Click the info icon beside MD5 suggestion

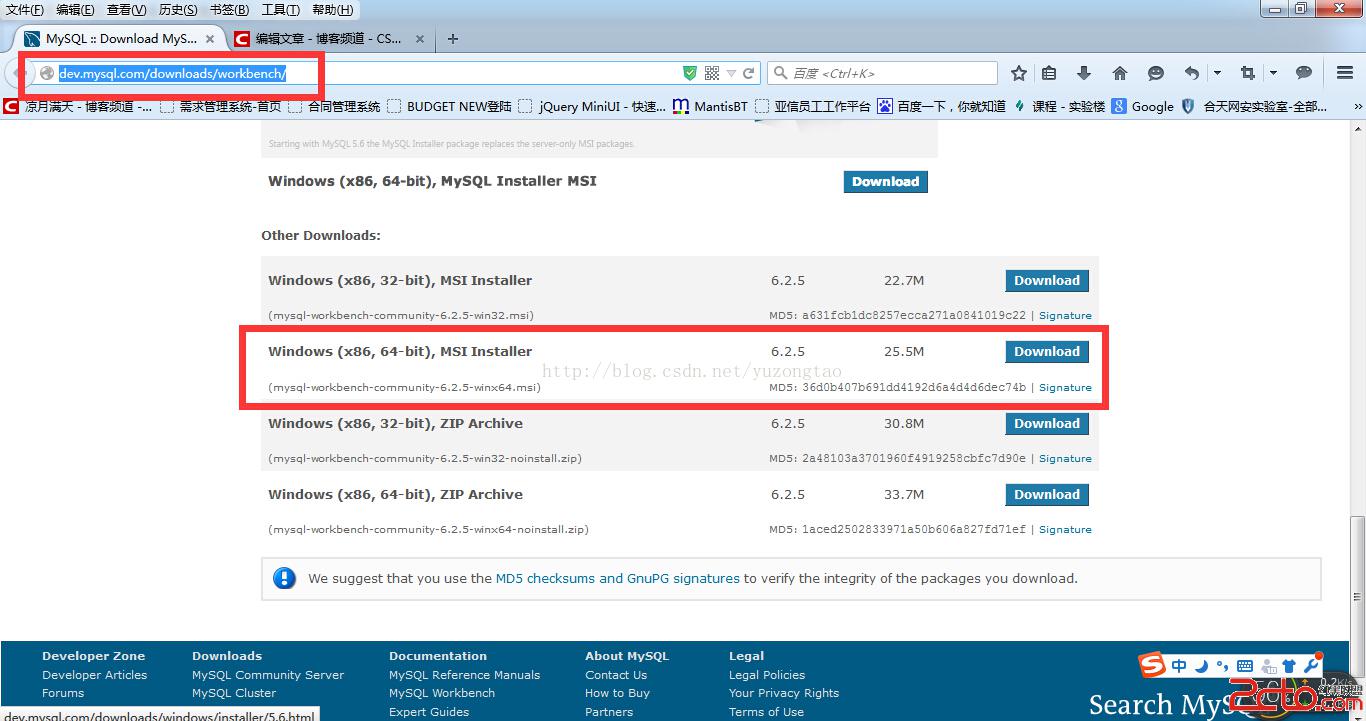coord(285,579)
